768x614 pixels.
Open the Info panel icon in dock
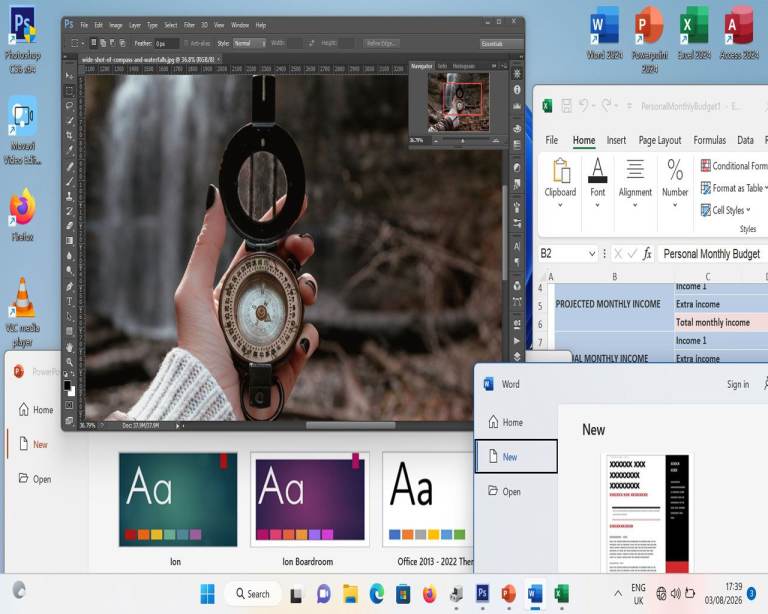(x=517, y=90)
